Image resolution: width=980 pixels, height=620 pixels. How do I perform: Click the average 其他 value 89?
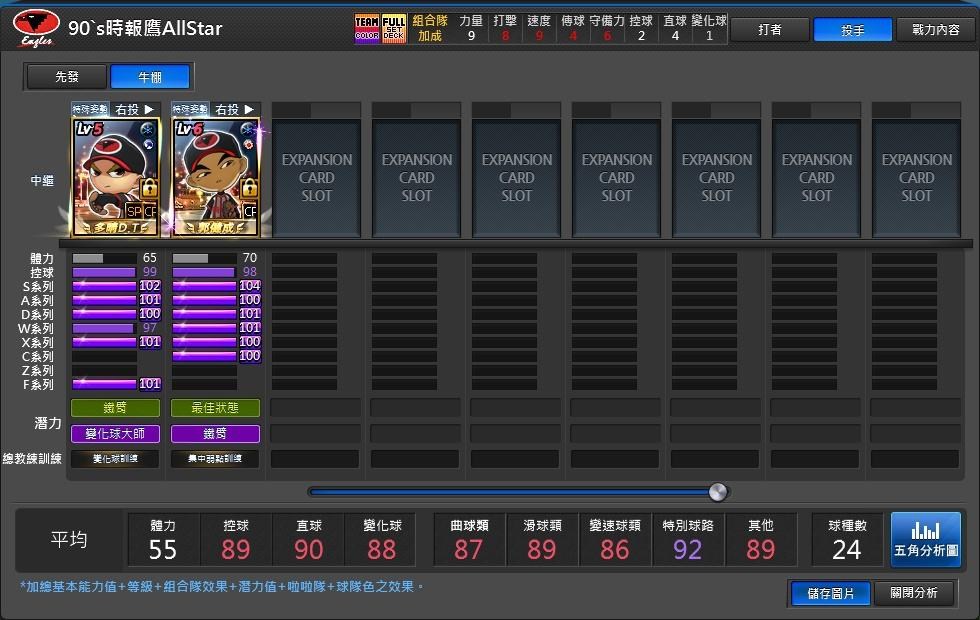coord(761,550)
